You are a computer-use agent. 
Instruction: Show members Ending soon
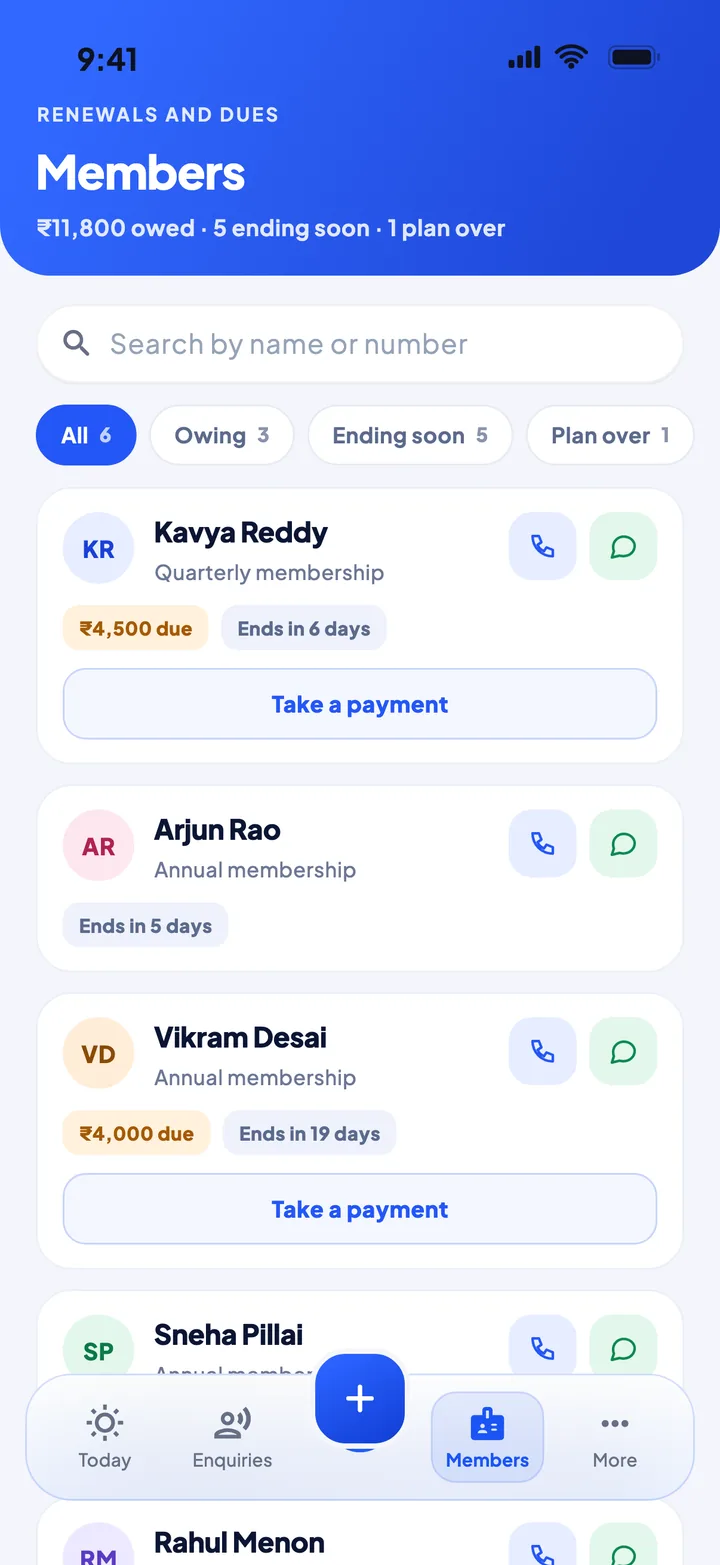click(410, 435)
